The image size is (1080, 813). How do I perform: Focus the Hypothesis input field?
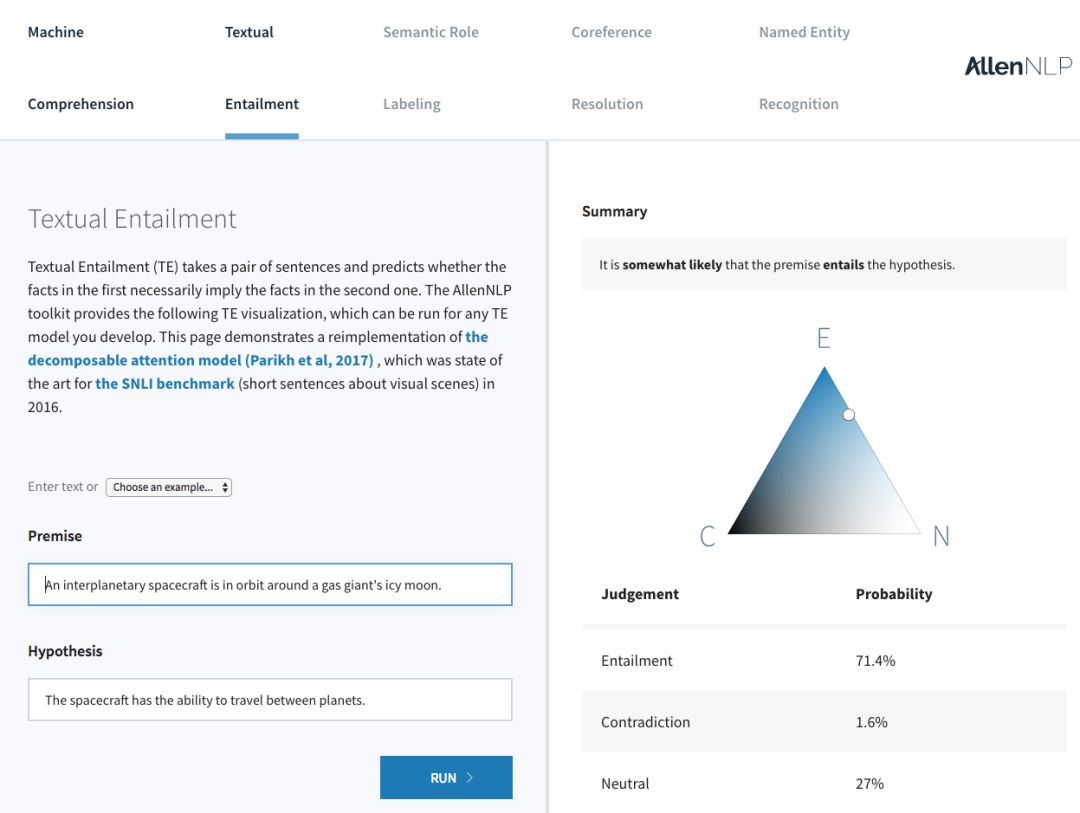tap(270, 700)
